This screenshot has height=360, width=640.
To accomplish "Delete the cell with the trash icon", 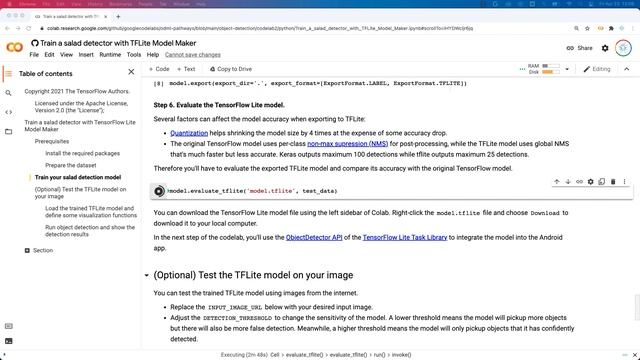I will click(613, 182).
